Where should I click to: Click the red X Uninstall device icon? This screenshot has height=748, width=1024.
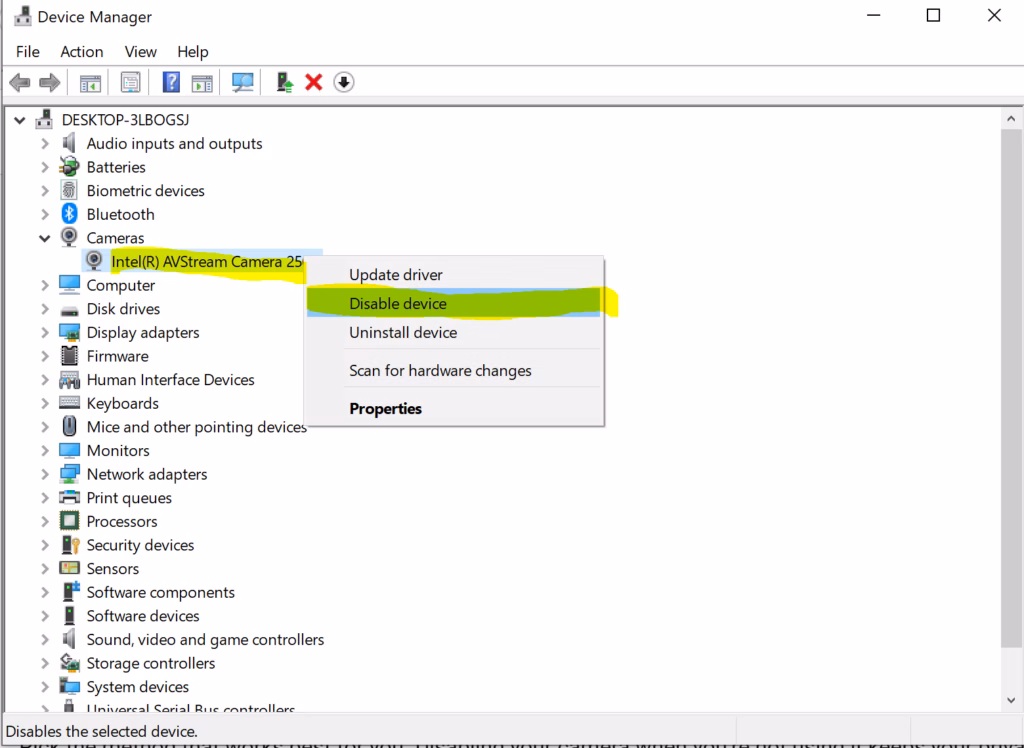(314, 82)
